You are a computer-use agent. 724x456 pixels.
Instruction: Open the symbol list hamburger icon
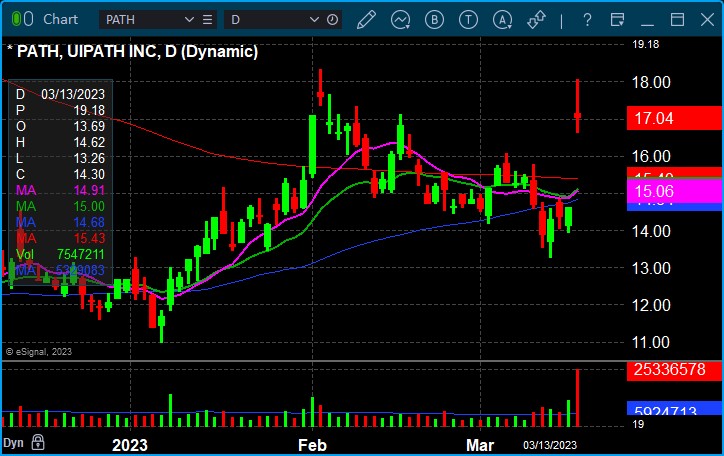(208, 20)
